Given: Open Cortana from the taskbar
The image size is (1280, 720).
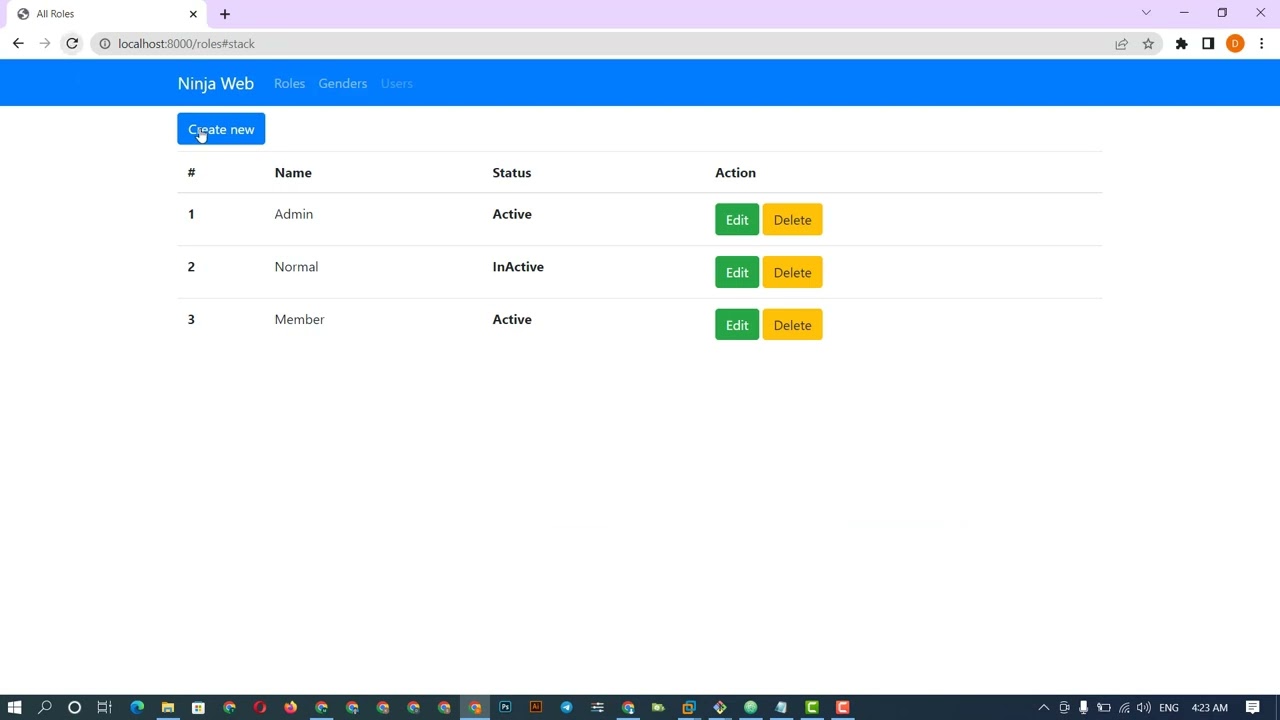Looking at the screenshot, I should pos(74,708).
